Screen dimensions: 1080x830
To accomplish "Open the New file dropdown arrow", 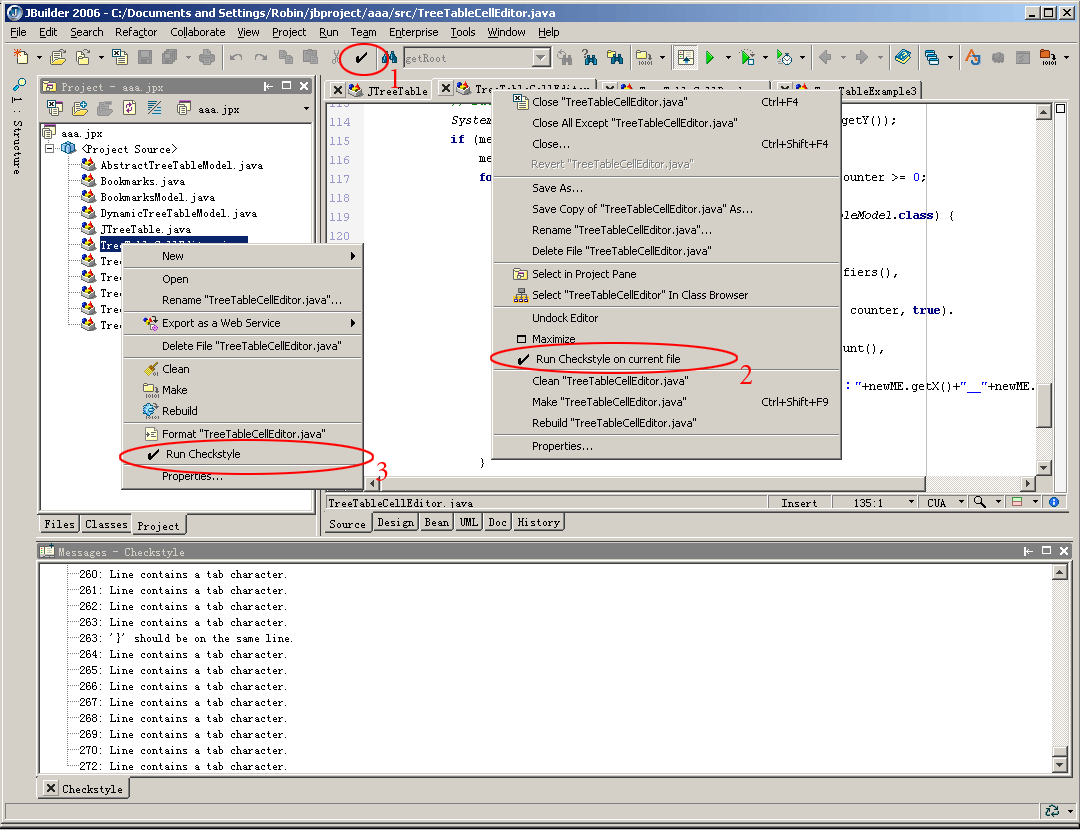I will 39,58.
